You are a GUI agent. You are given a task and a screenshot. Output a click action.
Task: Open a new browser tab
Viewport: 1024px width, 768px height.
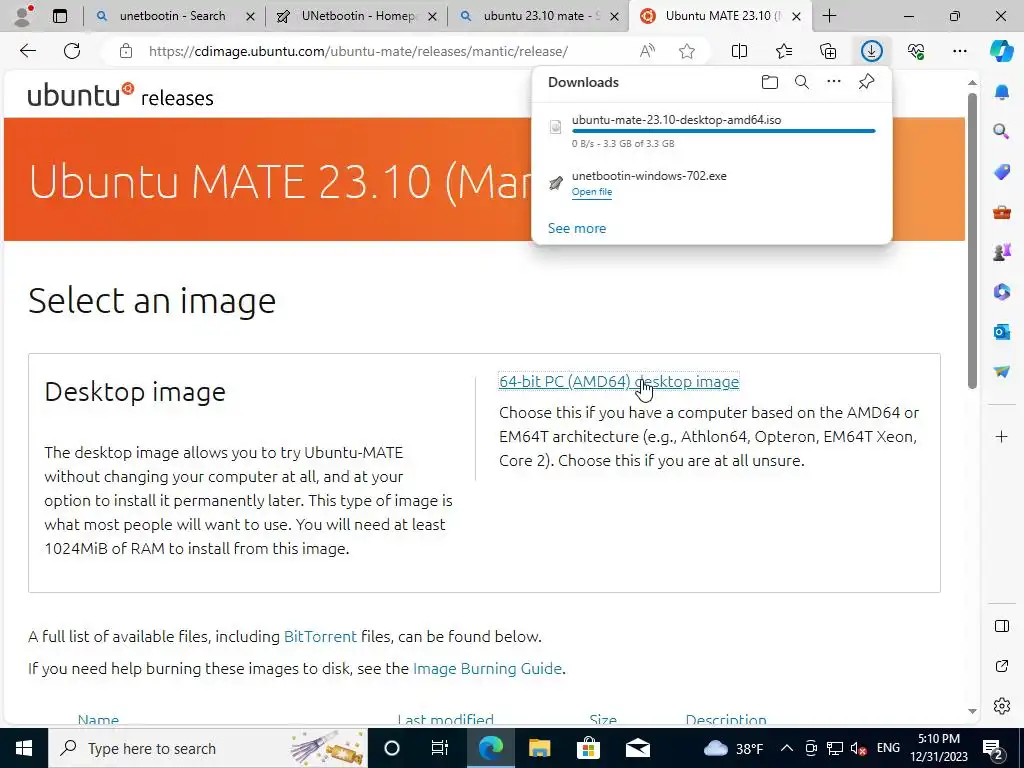(829, 16)
